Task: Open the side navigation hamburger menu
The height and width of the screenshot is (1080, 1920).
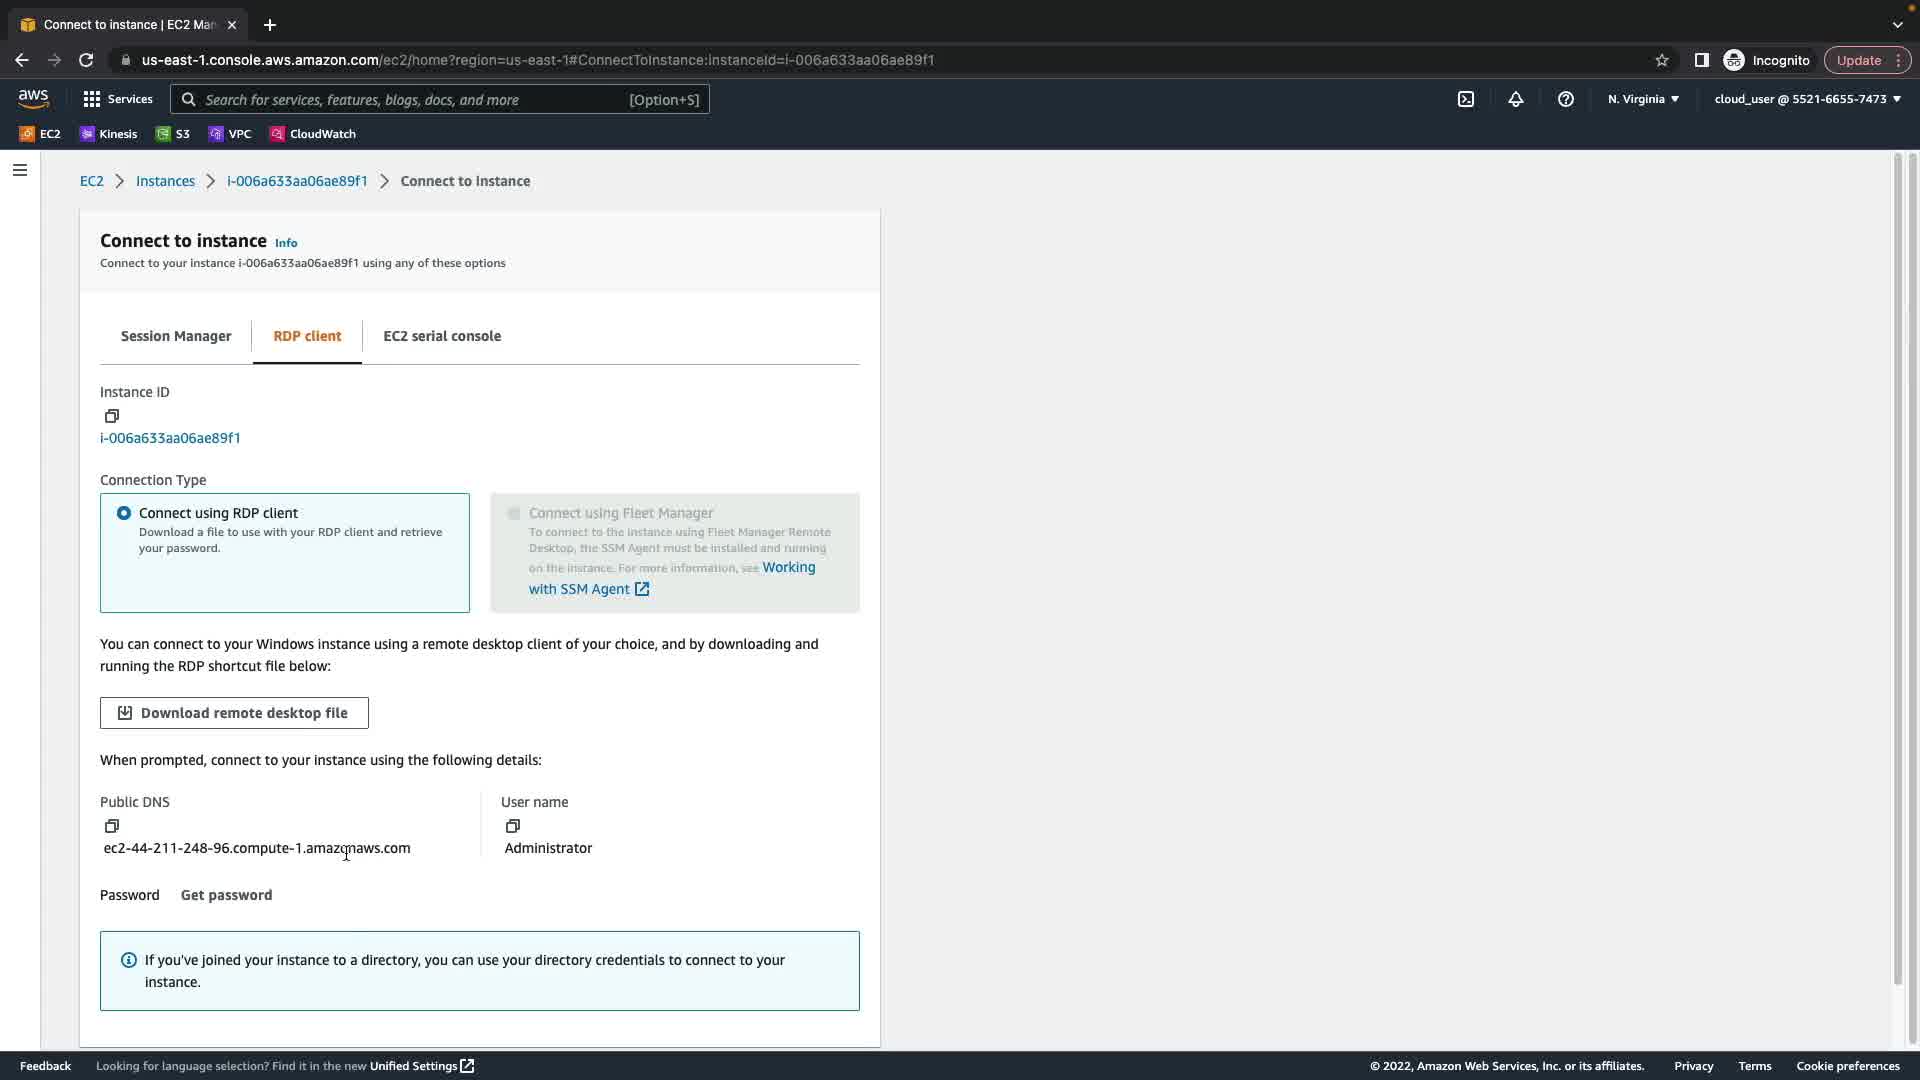Action: 20,170
